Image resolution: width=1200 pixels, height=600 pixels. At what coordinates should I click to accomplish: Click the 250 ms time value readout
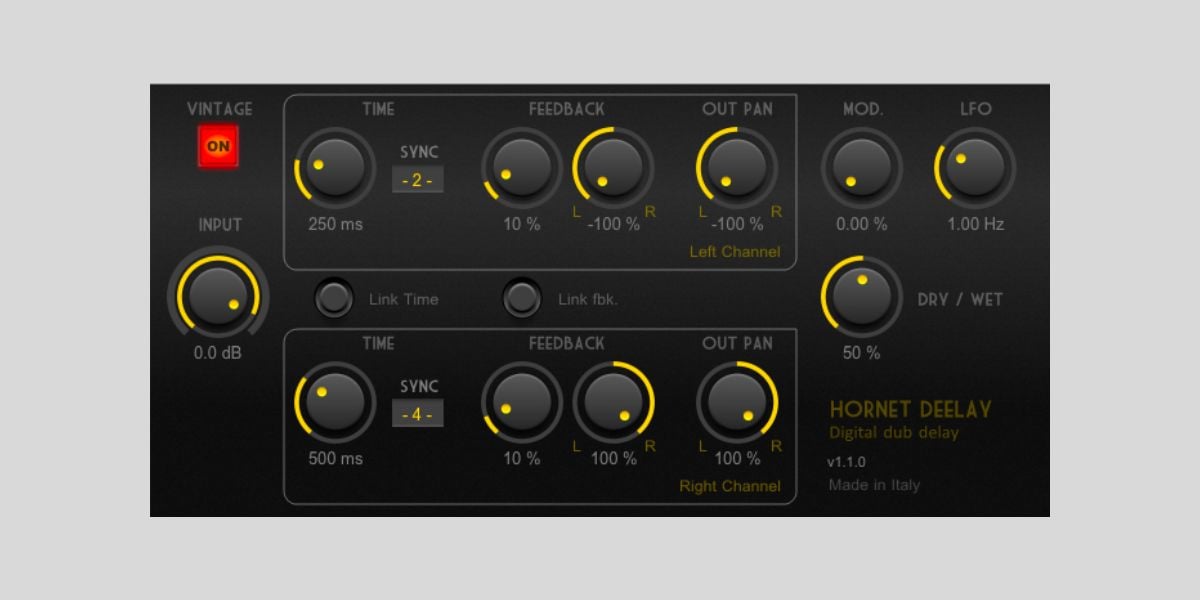pyautogui.click(x=335, y=224)
